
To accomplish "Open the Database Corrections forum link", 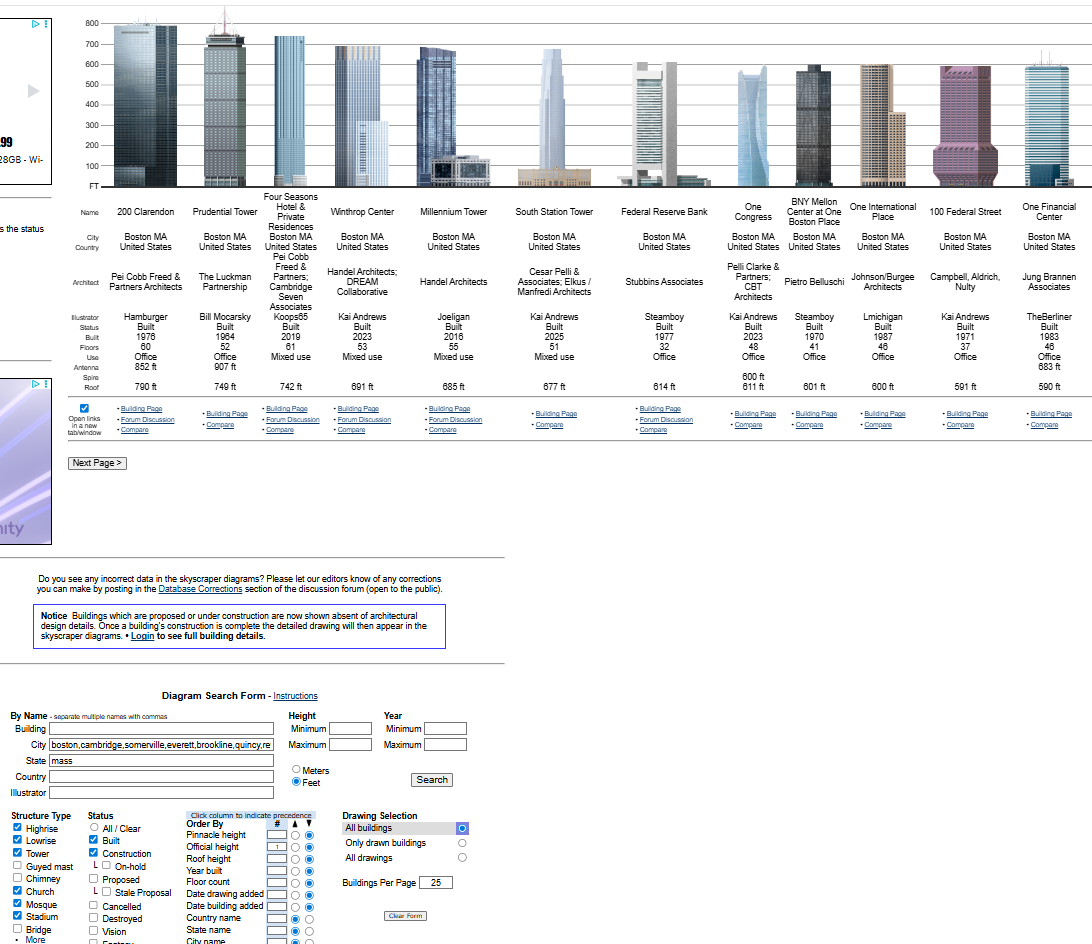I will (200, 589).
